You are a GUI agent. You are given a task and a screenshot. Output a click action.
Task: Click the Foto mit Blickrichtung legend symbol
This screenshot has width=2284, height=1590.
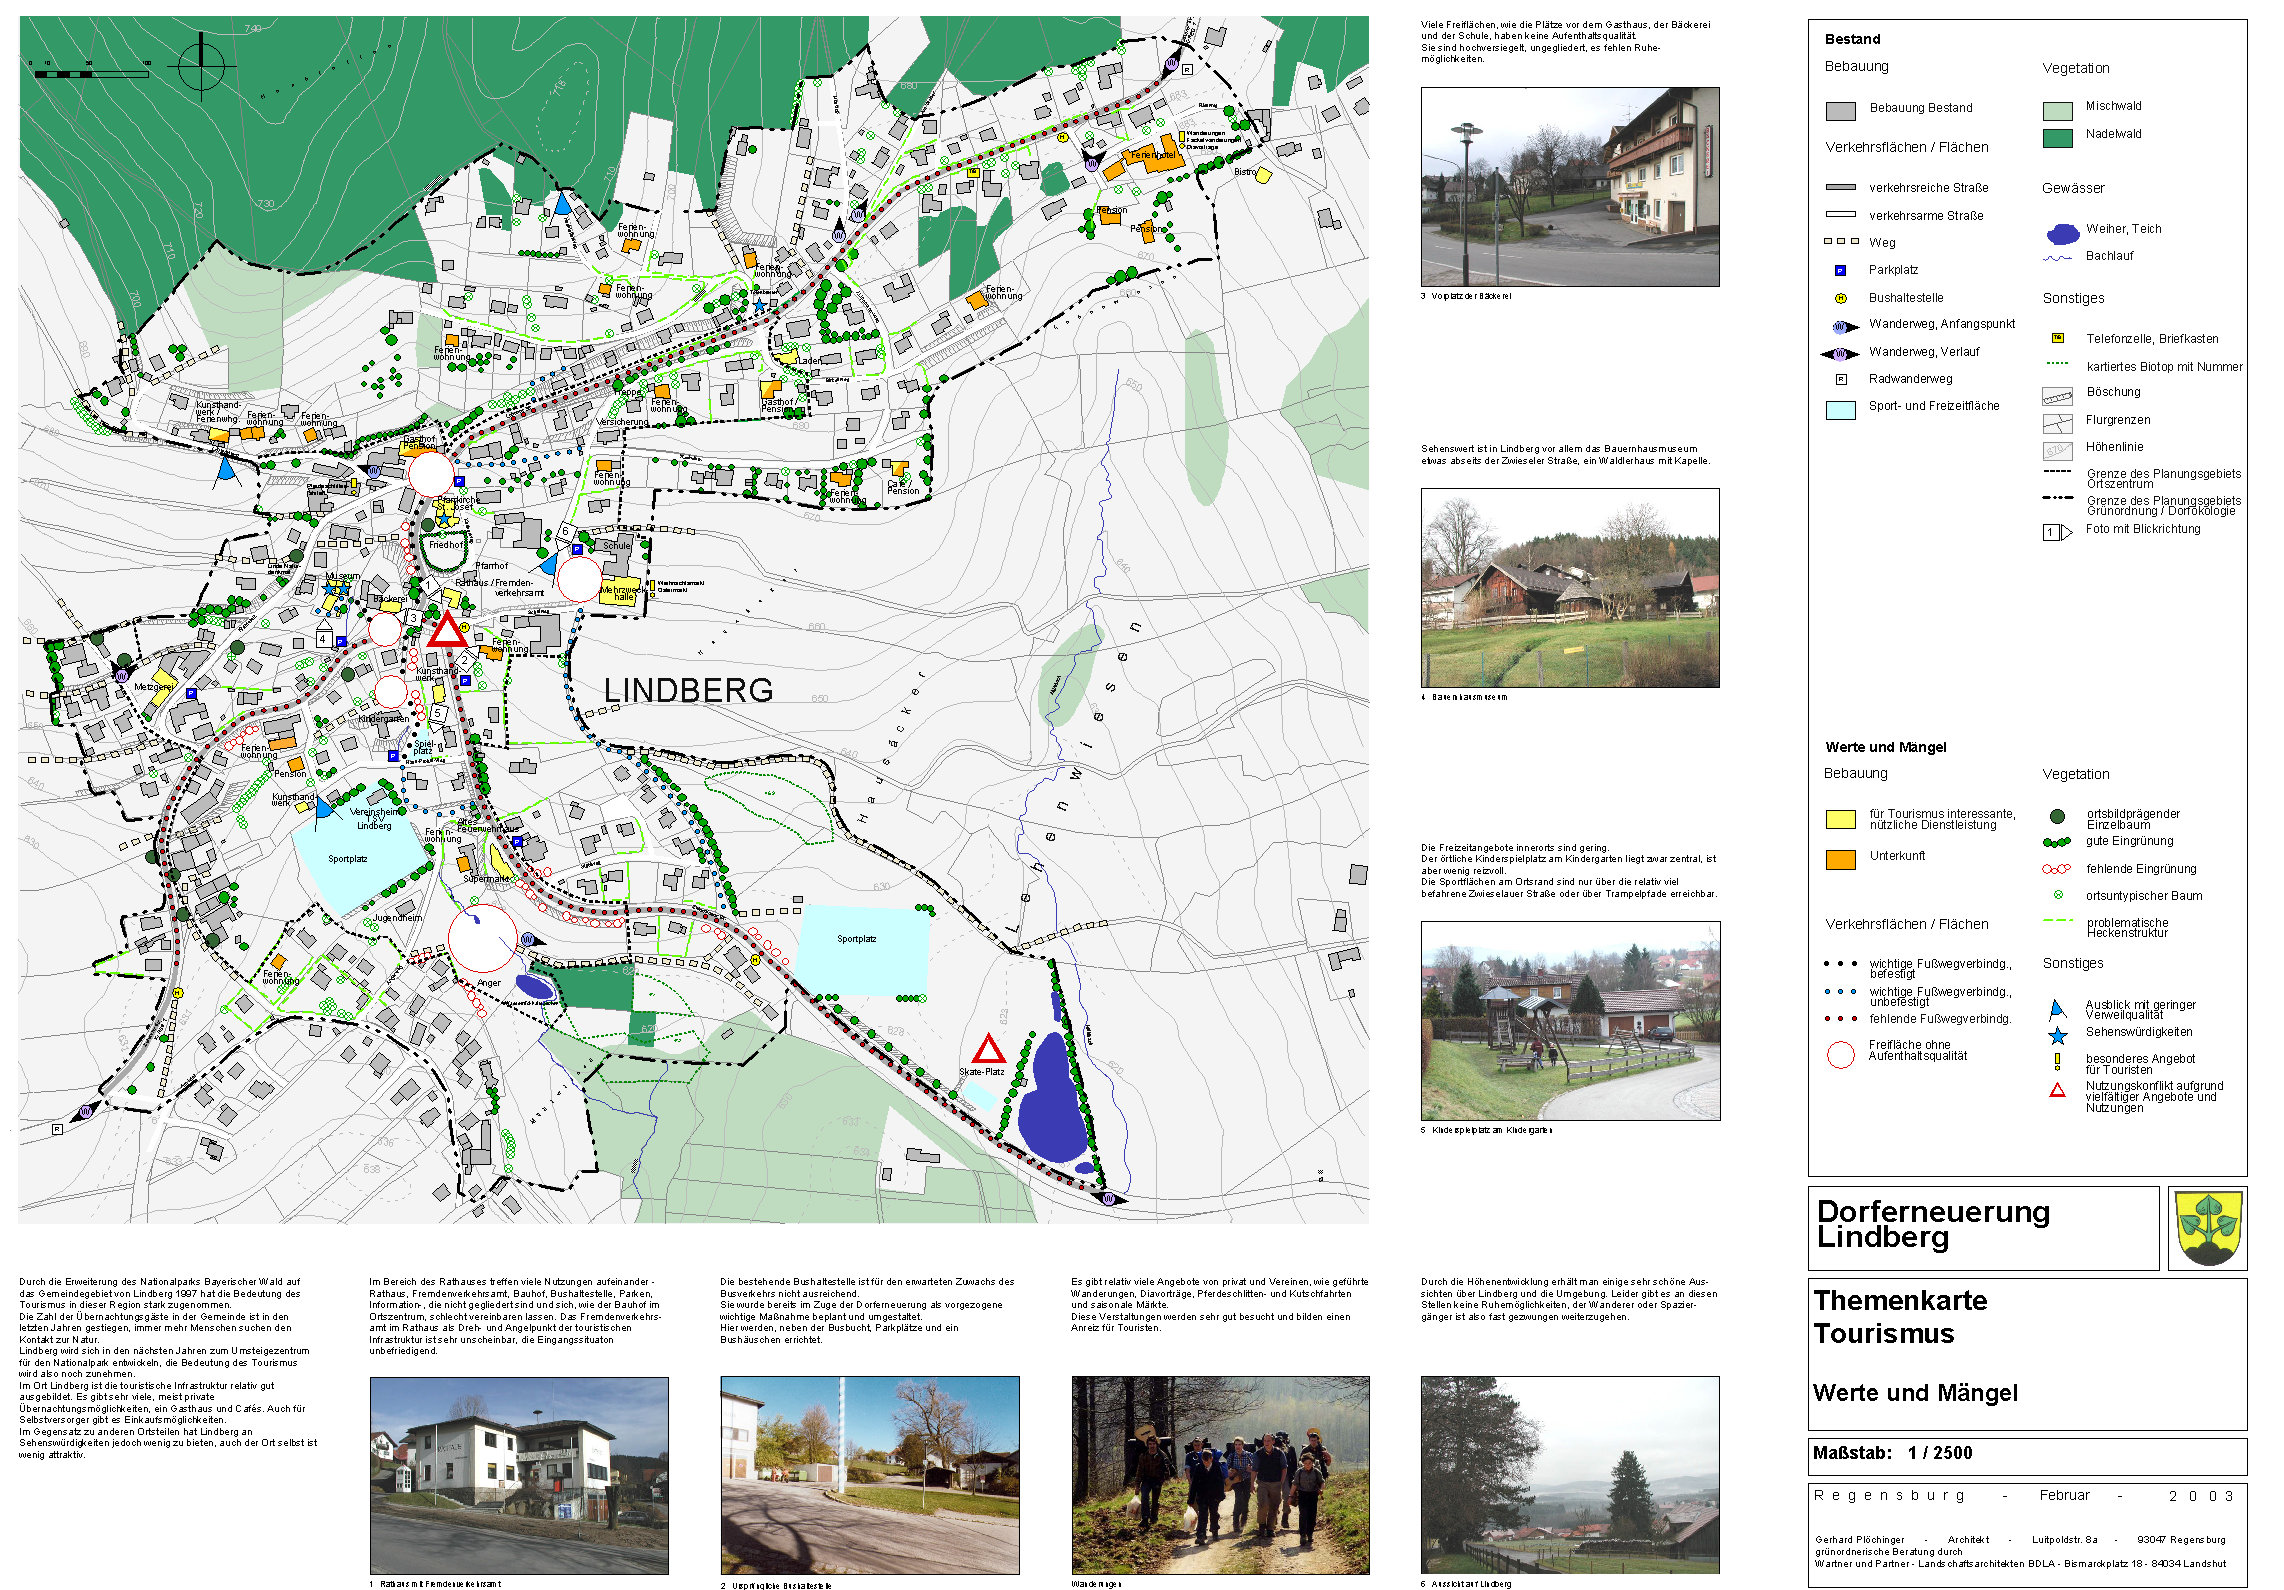coord(2056,532)
